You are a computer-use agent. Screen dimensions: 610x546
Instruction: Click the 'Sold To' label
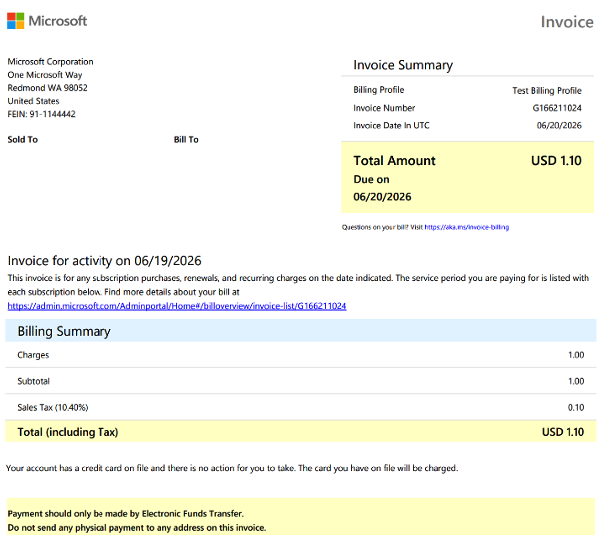[23, 139]
